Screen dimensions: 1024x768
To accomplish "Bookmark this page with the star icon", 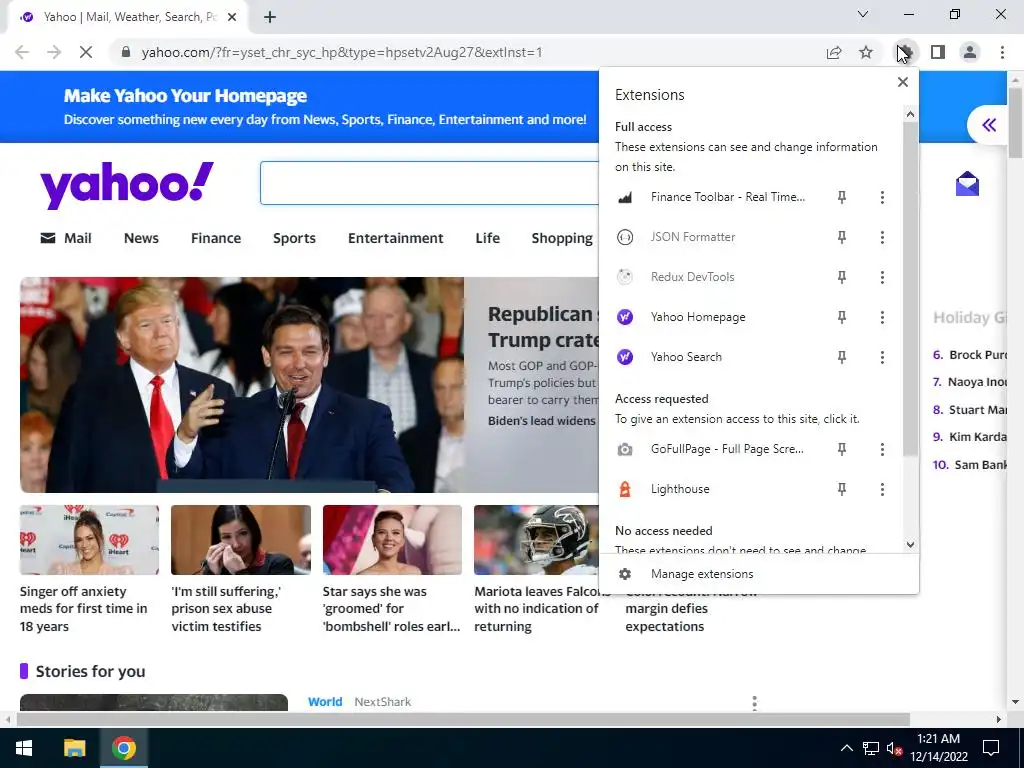I will tap(866, 52).
